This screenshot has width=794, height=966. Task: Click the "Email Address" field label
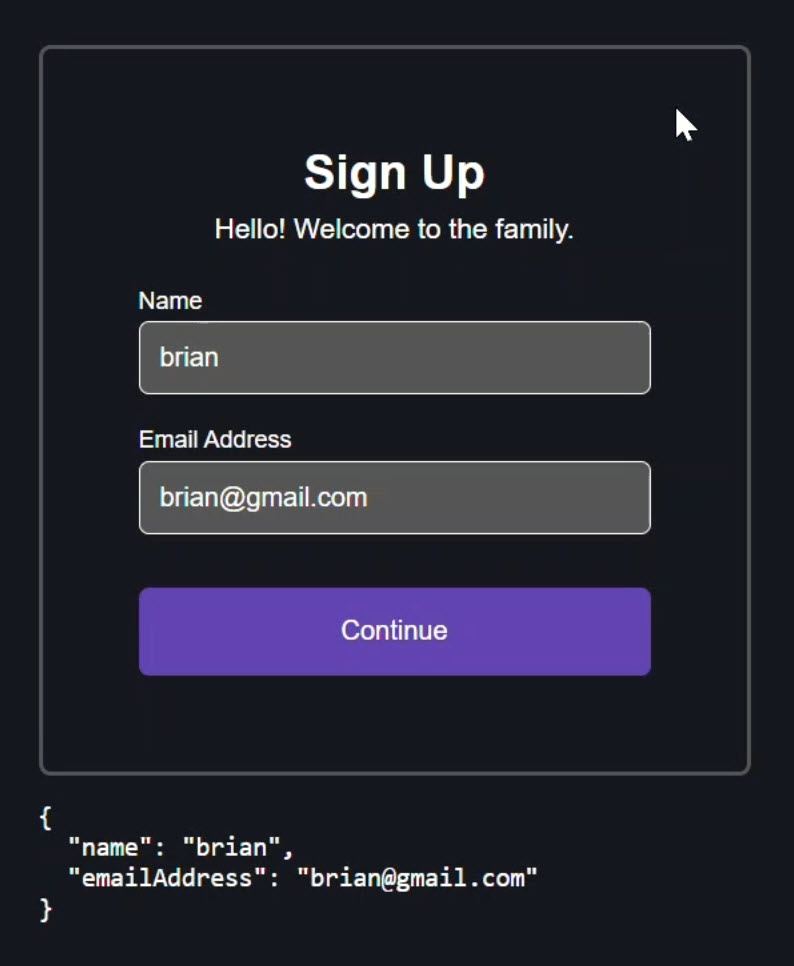pos(215,440)
